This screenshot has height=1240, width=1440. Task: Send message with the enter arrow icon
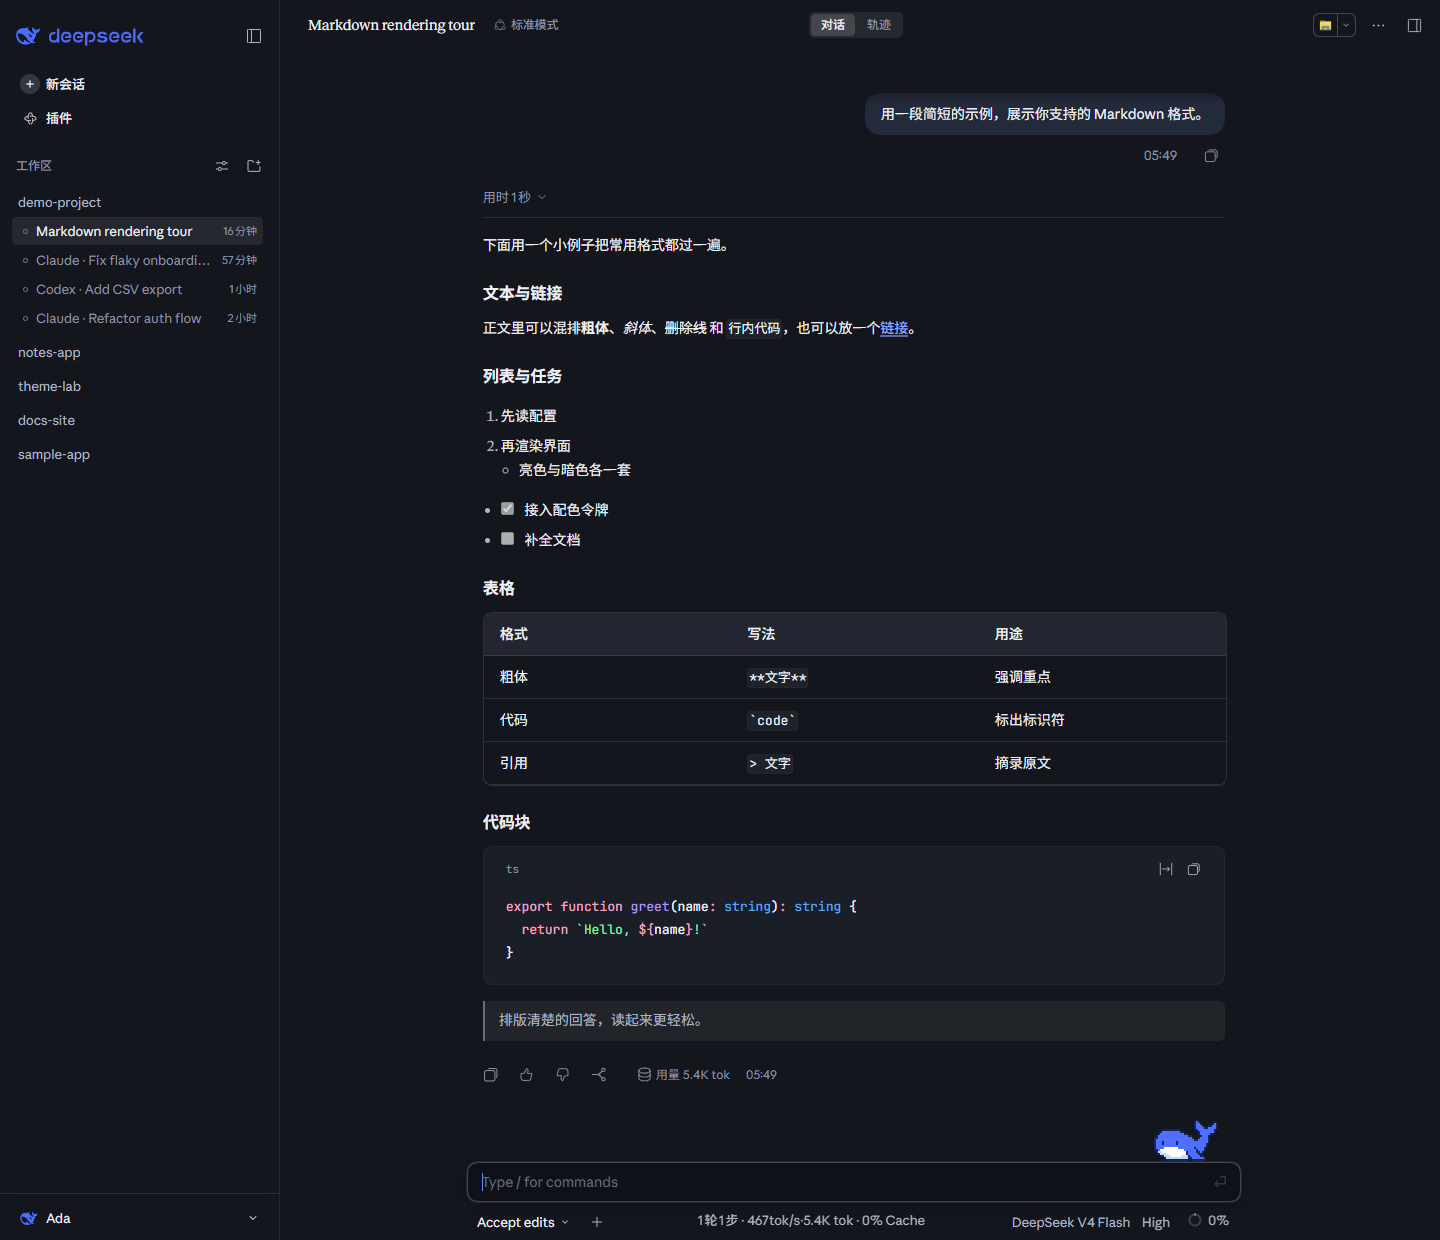[1220, 1182]
